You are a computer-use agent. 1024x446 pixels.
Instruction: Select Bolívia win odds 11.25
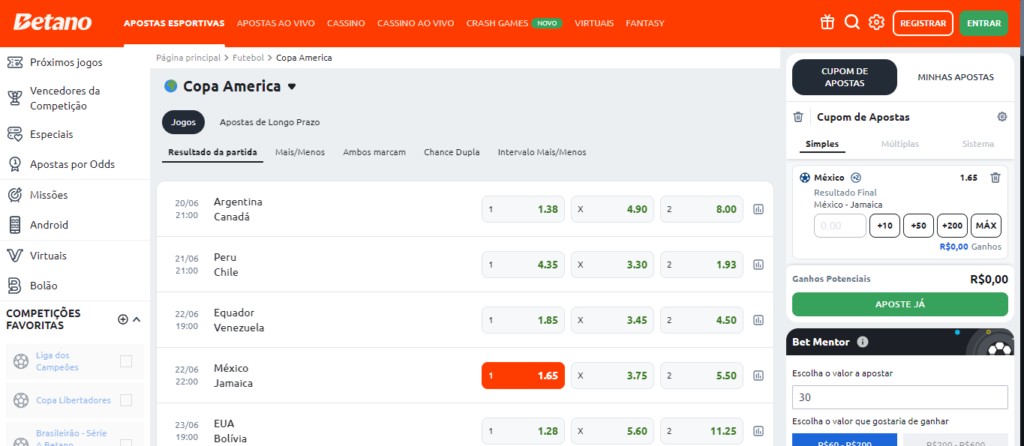702,431
